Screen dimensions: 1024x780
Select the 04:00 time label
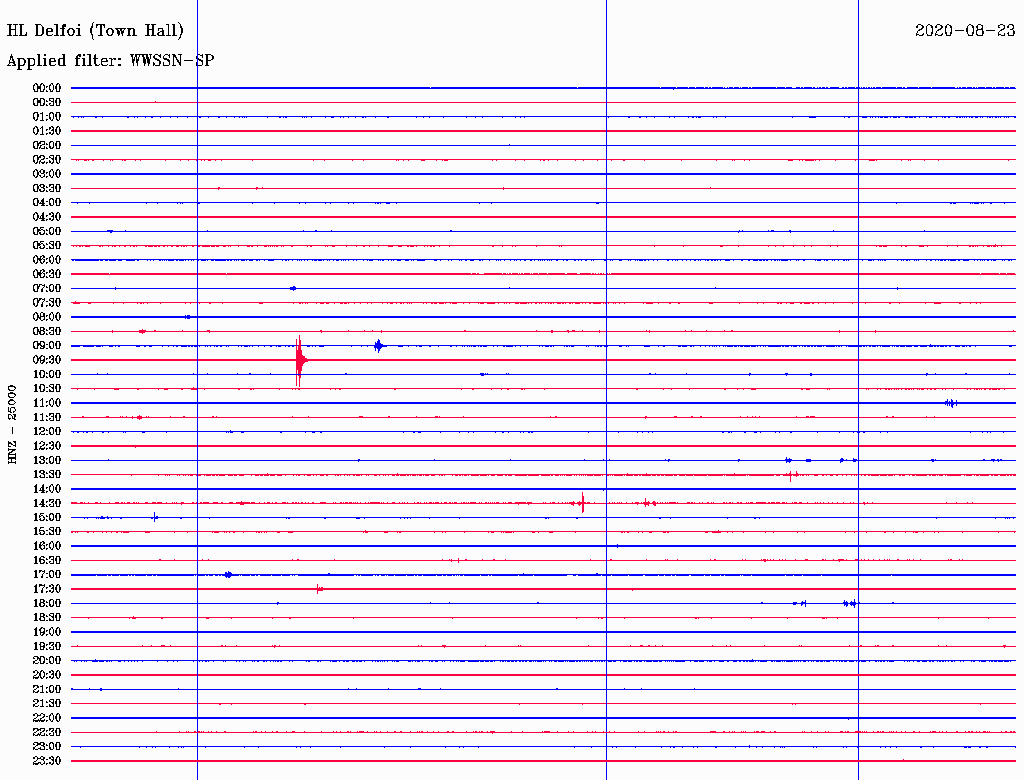pyautogui.click(x=47, y=203)
